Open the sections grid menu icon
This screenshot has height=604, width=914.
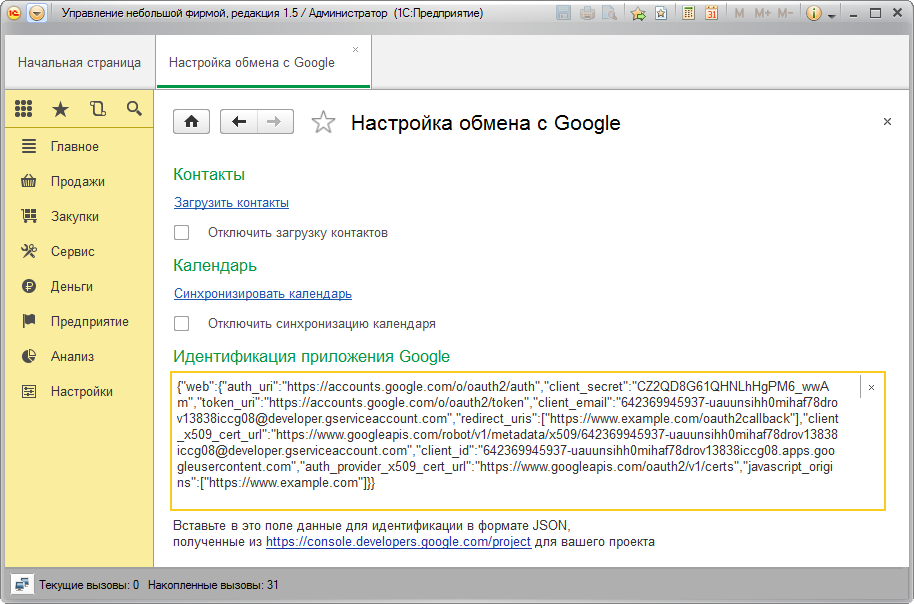23,108
